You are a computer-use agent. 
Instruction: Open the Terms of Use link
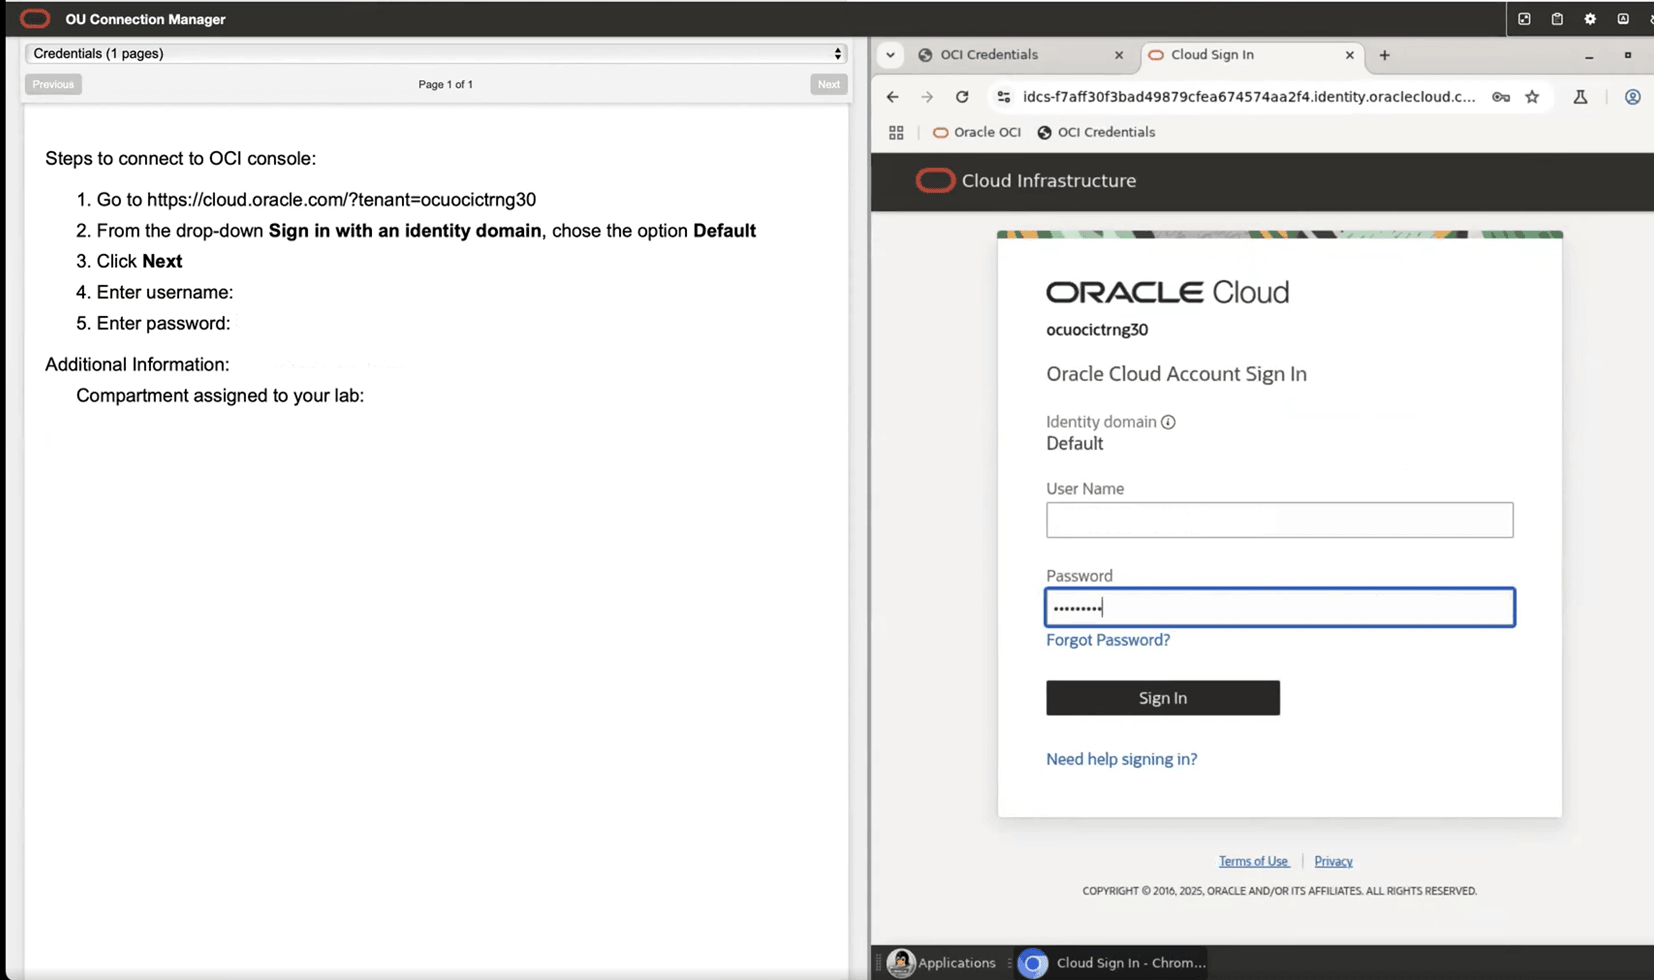point(1253,861)
